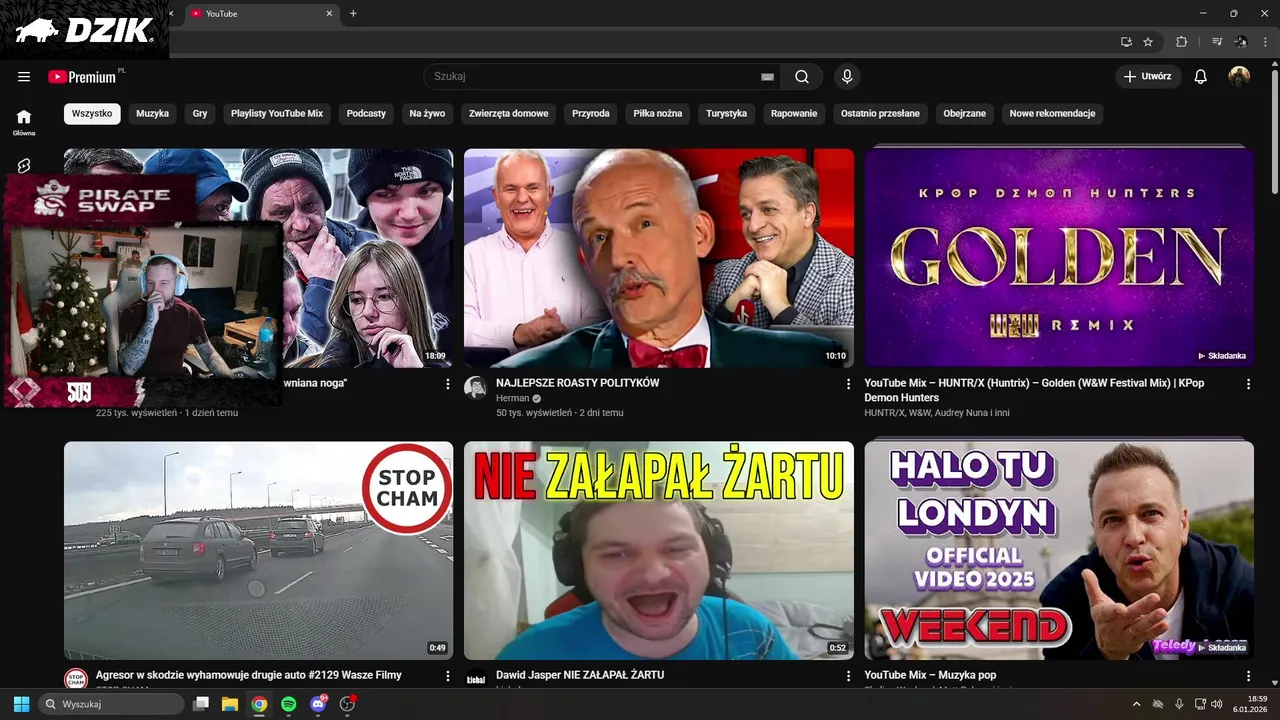Select Zwierzęta domowe filter chip

509,114
